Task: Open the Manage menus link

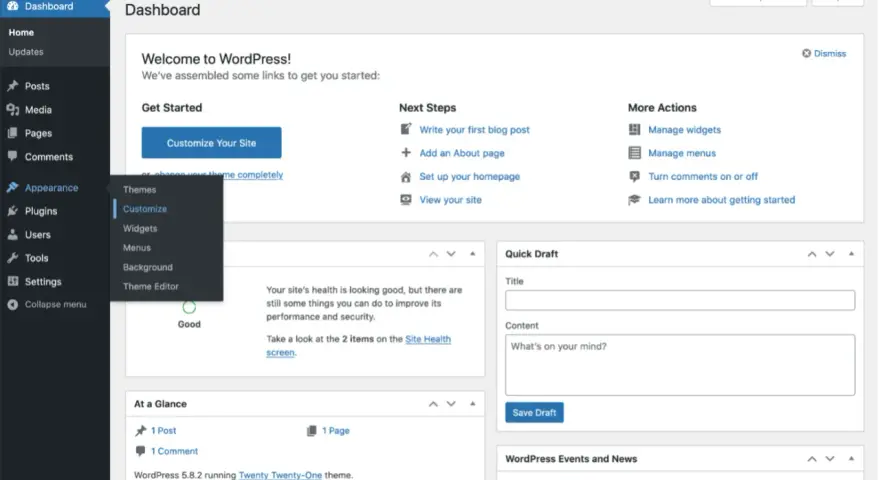Action: coord(682,153)
